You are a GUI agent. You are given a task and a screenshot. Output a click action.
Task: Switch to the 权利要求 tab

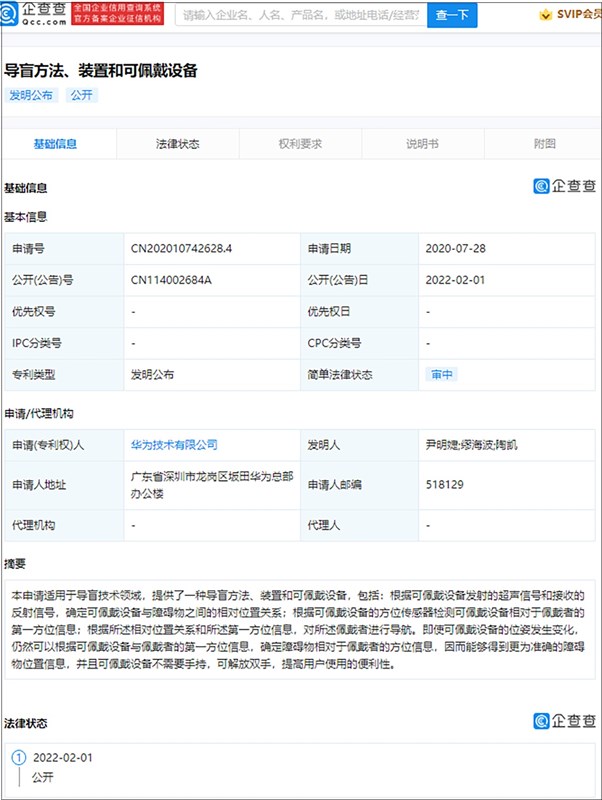click(300, 144)
